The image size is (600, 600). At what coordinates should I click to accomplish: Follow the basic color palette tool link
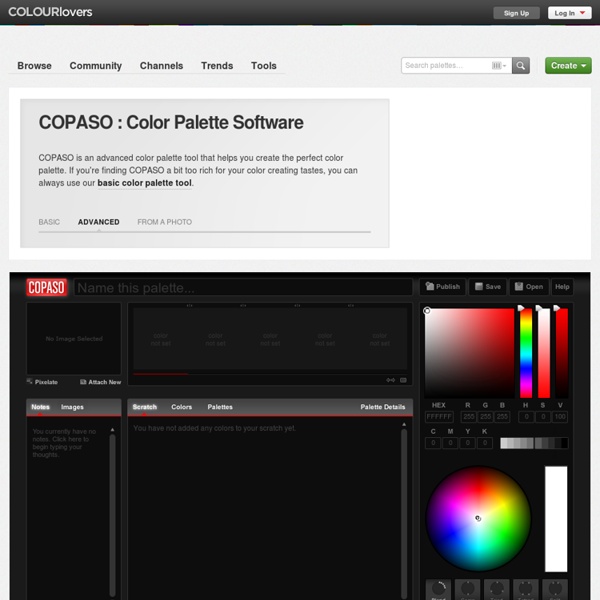click(145, 183)
